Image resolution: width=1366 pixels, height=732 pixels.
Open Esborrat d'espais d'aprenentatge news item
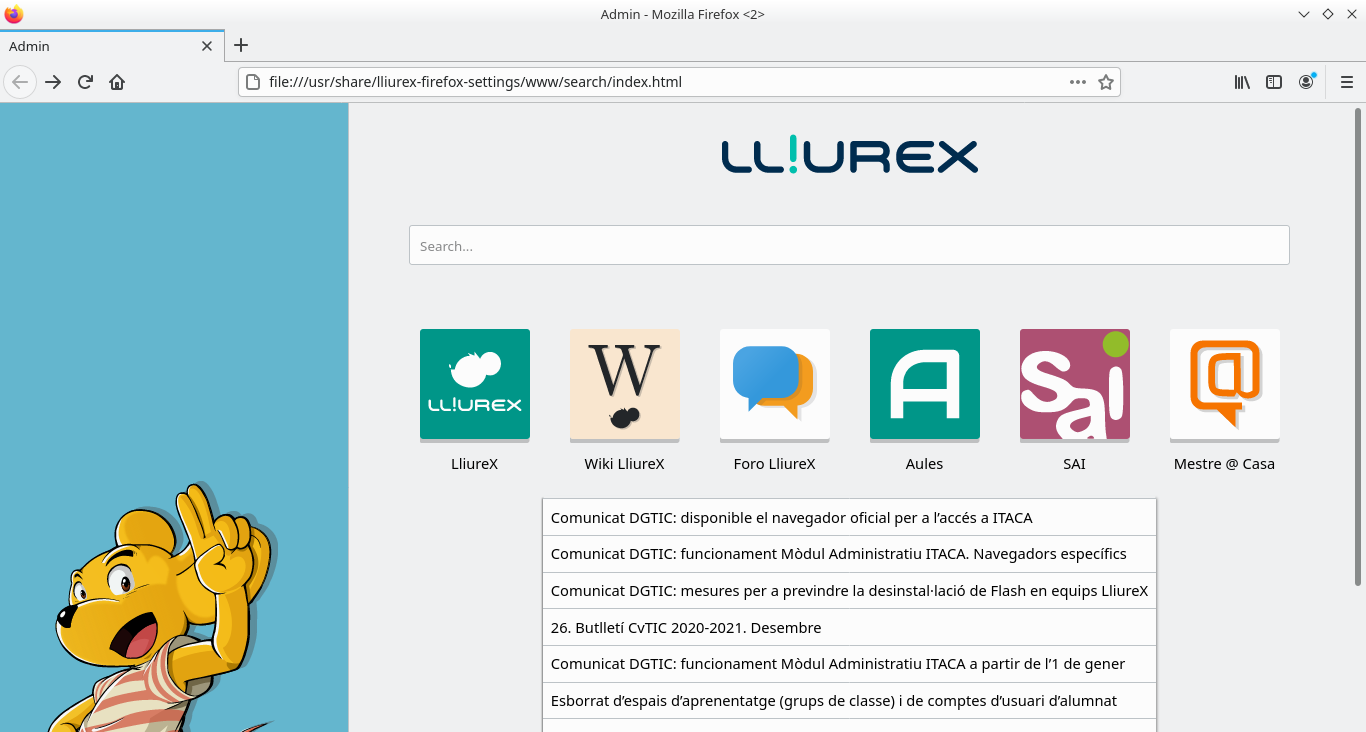[x=849, y=701]
